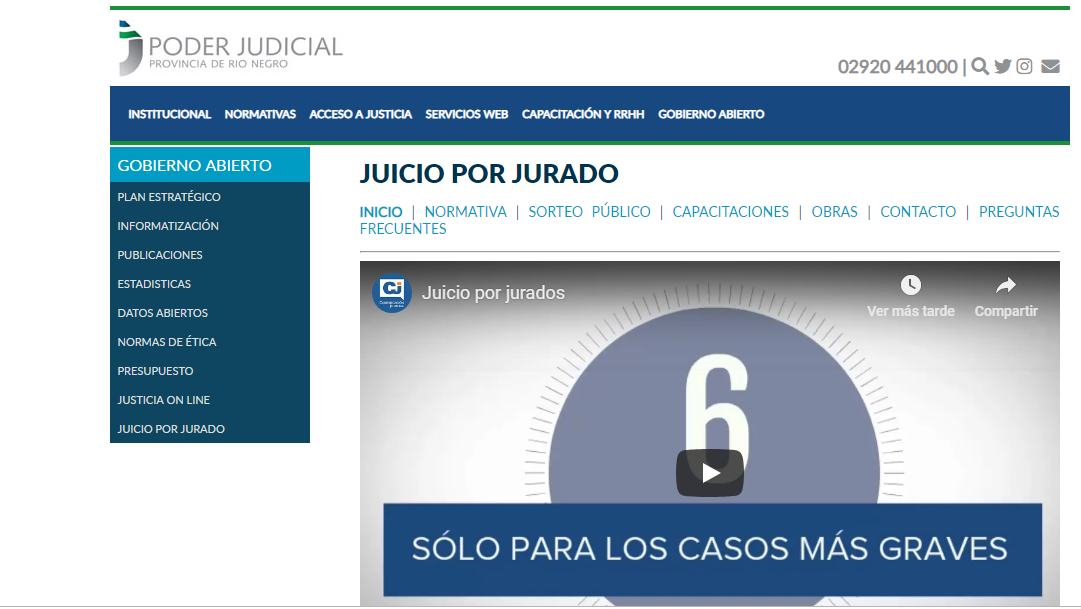Open the INSTITUCIONAL menu
The height and width of the screenshot is (609, 1081).
pyautogui.click(x=169, y=114)
